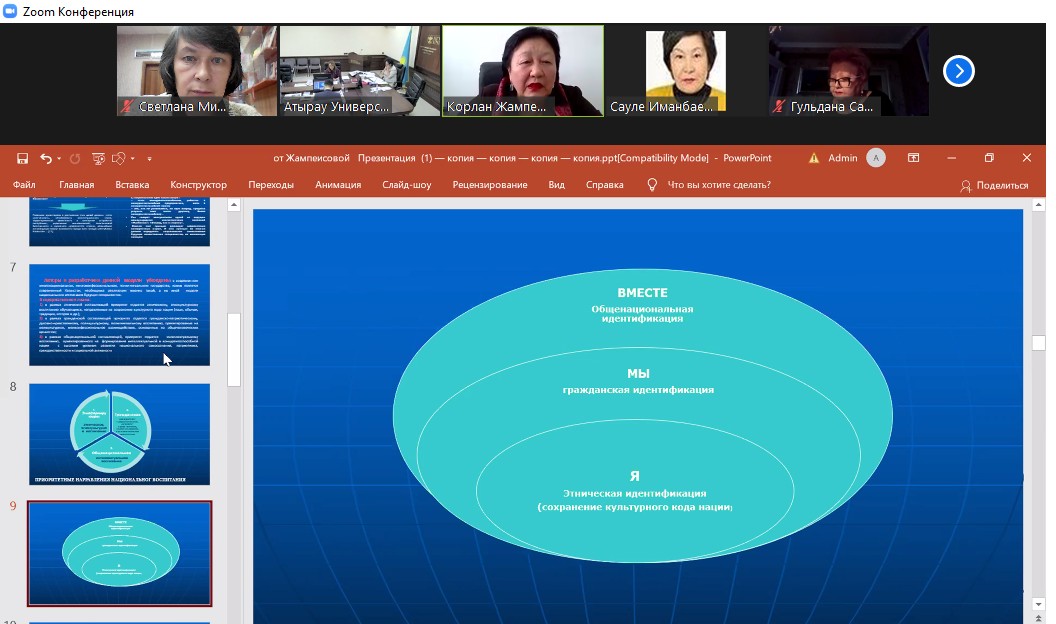The width and height of the screenshot is (1056, 624).
Task: Click the 'Zoom Конференция' window title
Action: [x=78, y=11]
